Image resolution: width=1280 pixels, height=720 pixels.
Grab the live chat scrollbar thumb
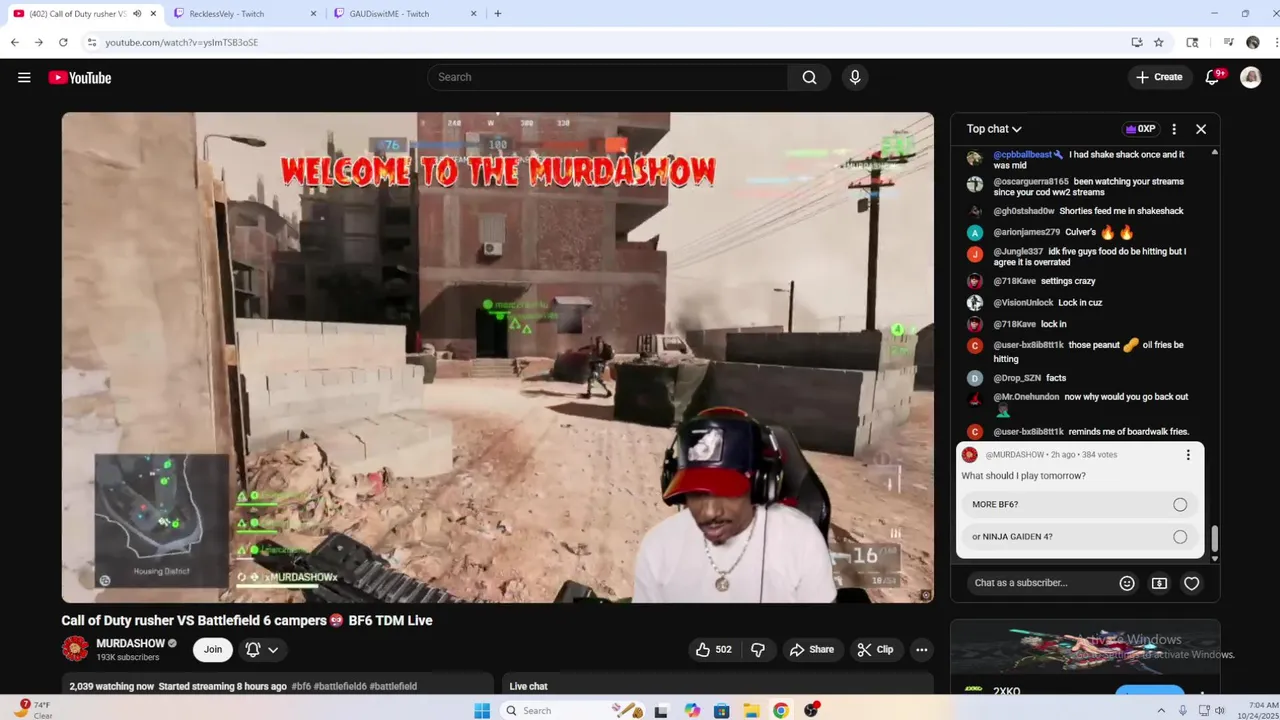1214,538
